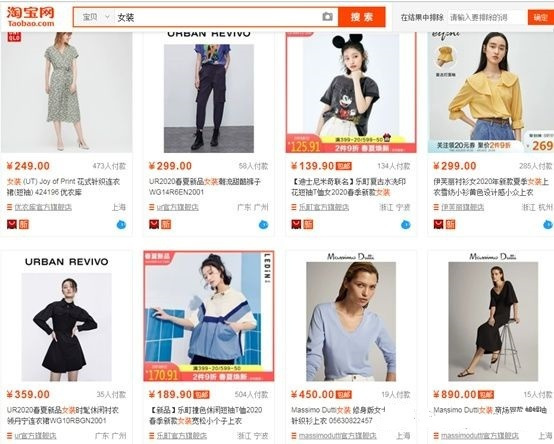This screenshot has width=554, height=444.
Task: Click the 确定 button beside exclusion field
Action: [x=541, y=17]
